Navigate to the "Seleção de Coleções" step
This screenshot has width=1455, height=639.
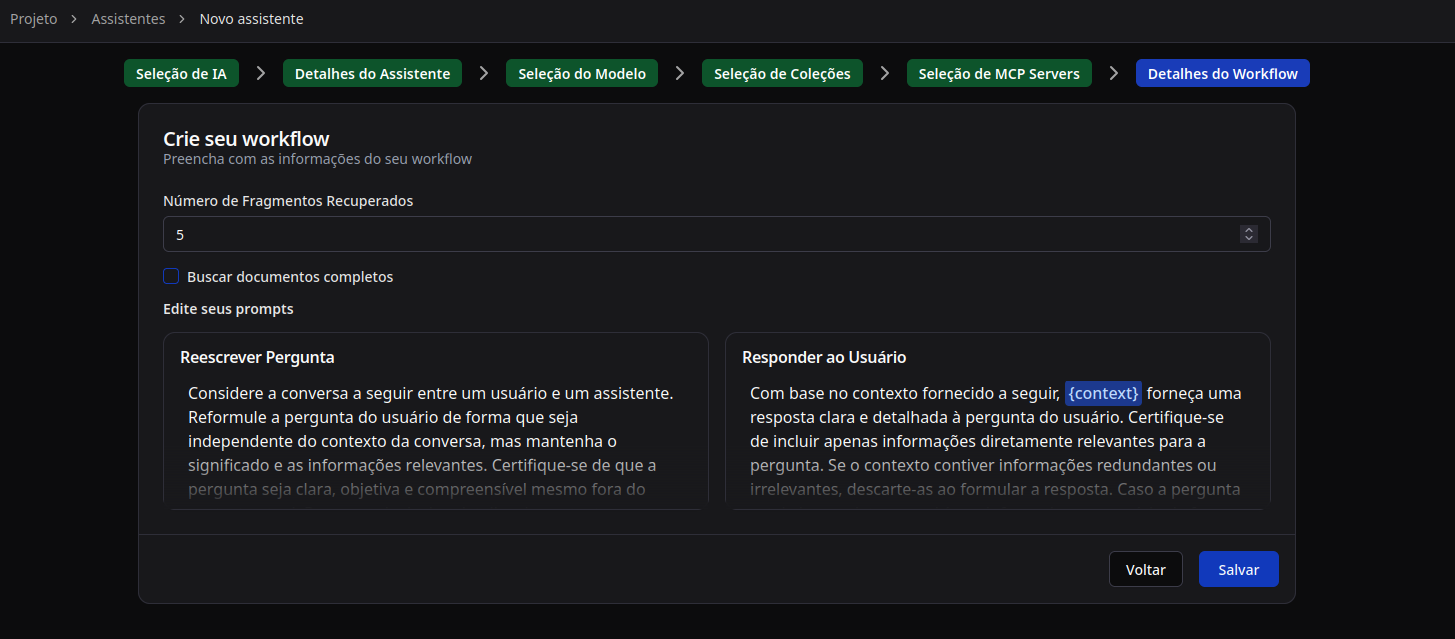click(x=782, y=72)
